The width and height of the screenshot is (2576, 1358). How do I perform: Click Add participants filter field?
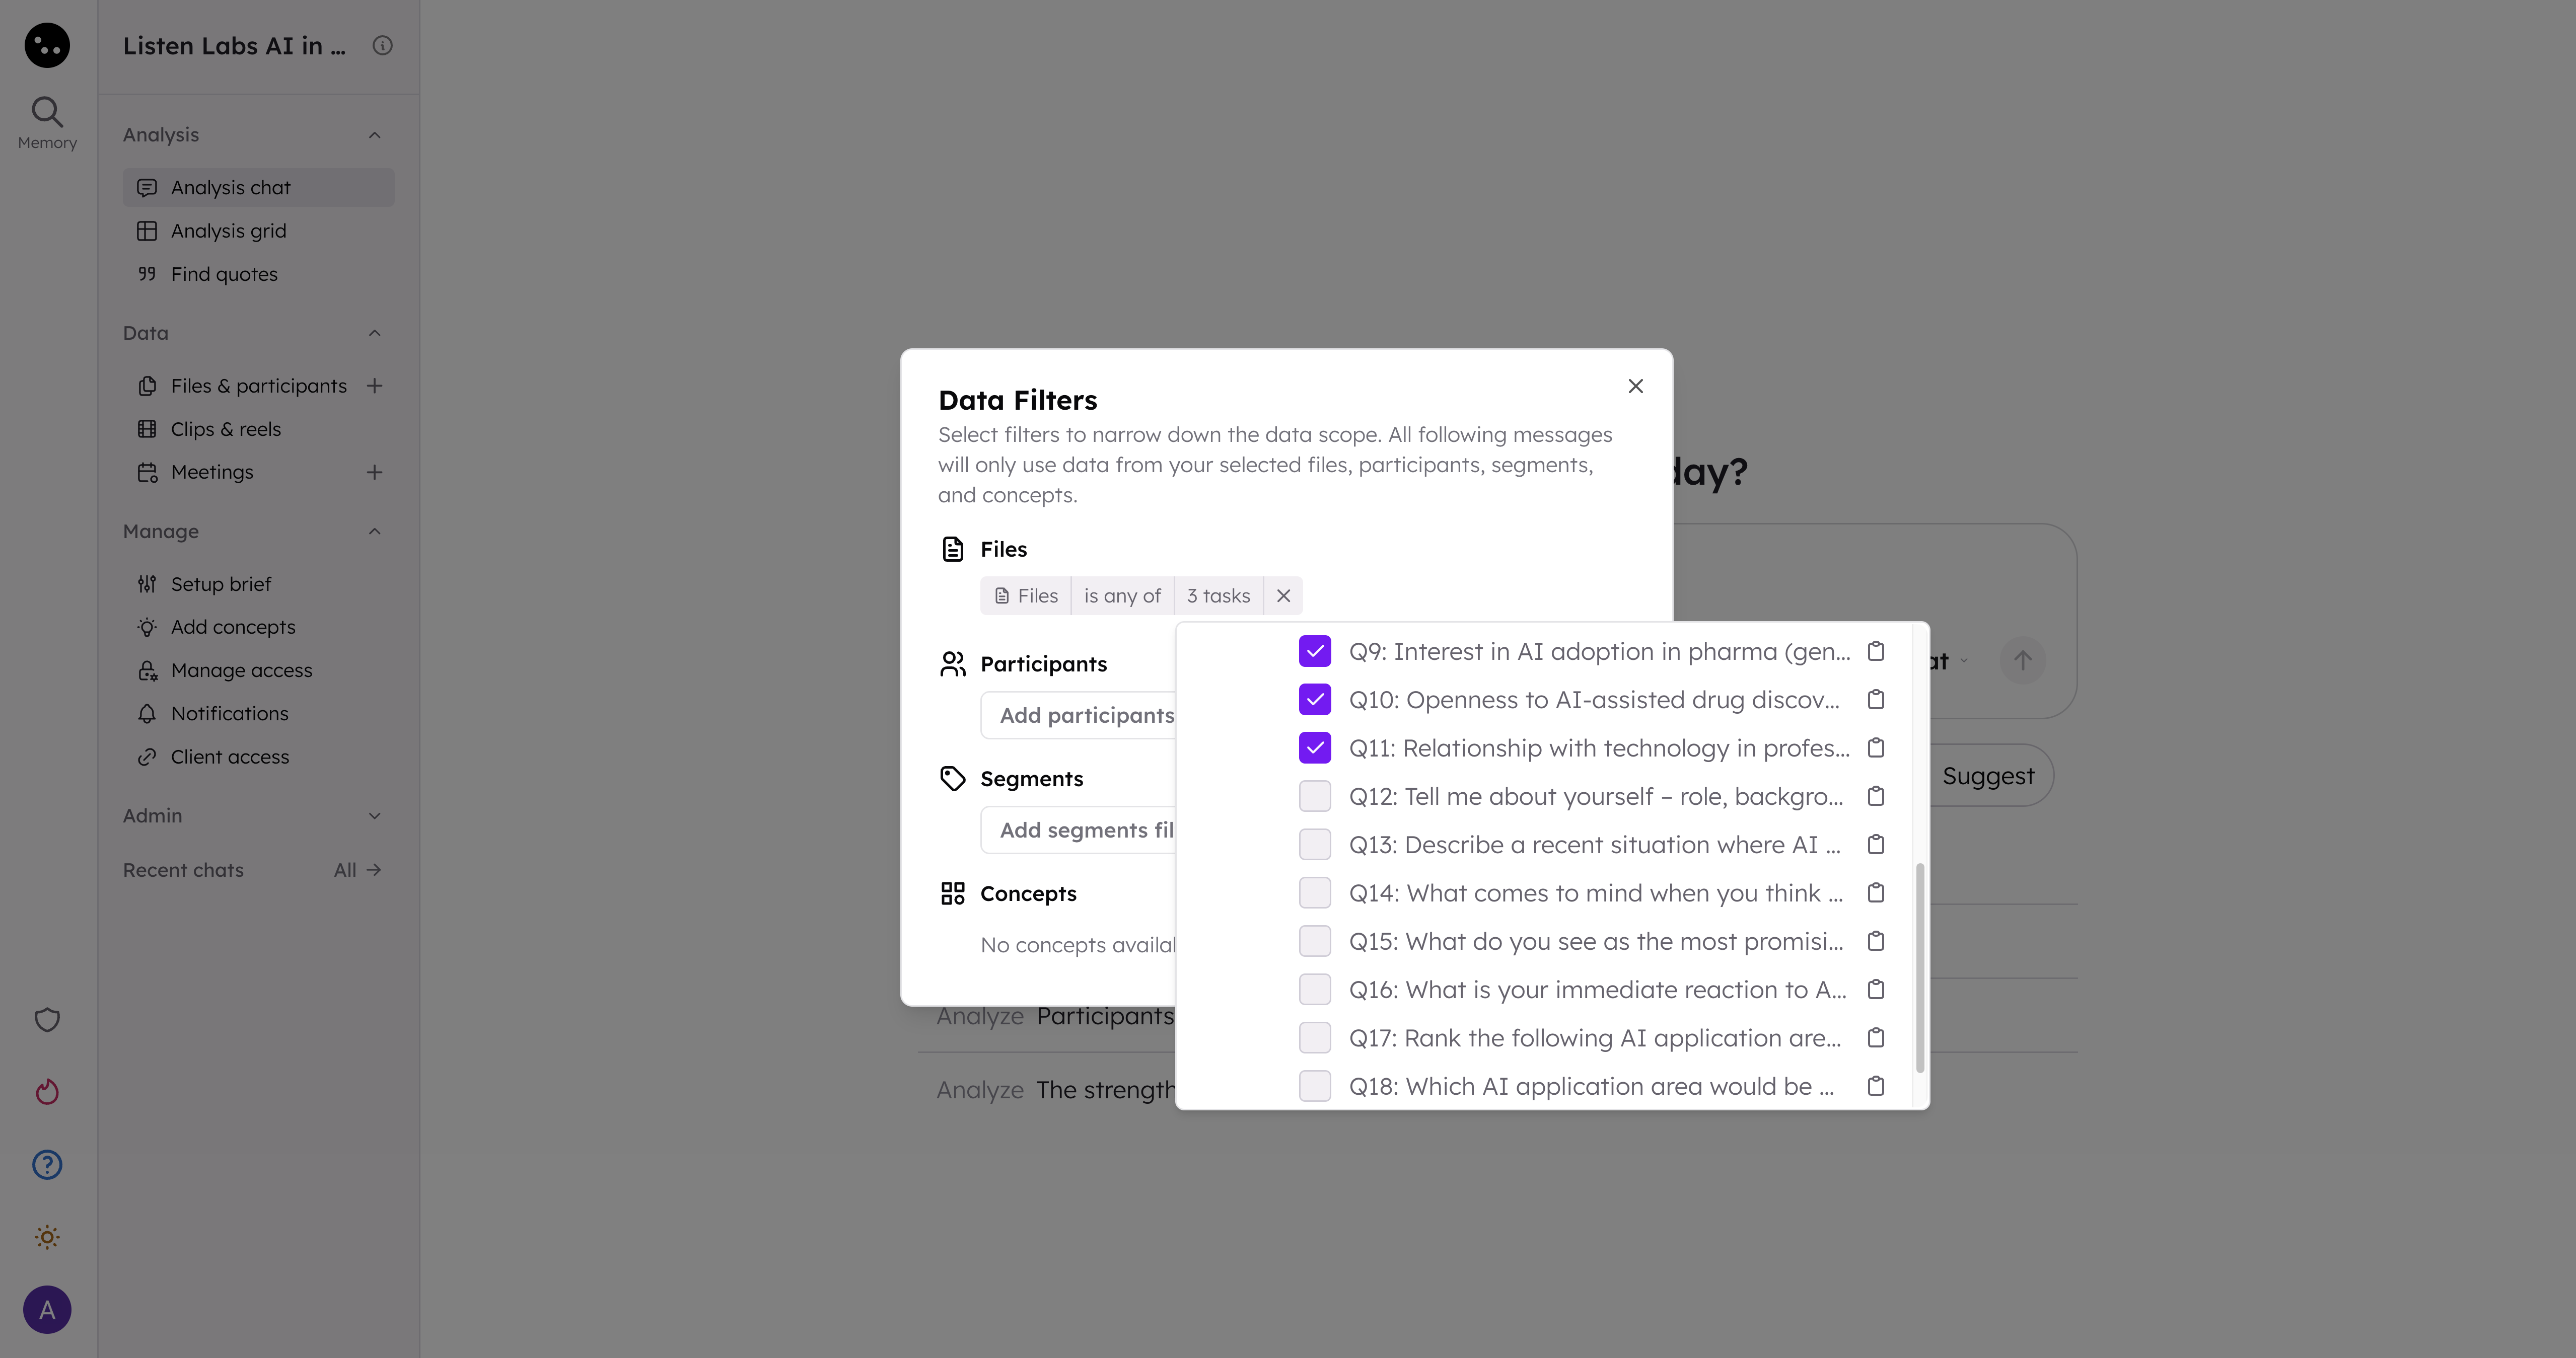point(1079,715)
